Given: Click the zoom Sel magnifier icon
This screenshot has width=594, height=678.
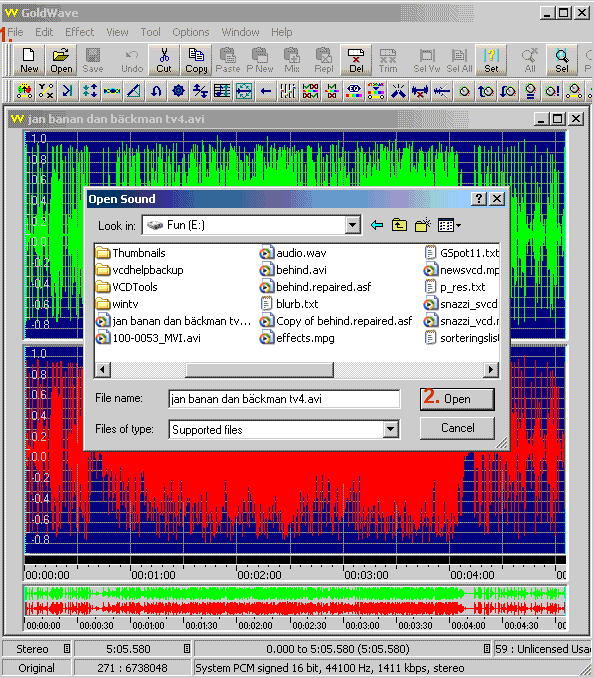Looking at the screenshot, I should pos(562,60).
